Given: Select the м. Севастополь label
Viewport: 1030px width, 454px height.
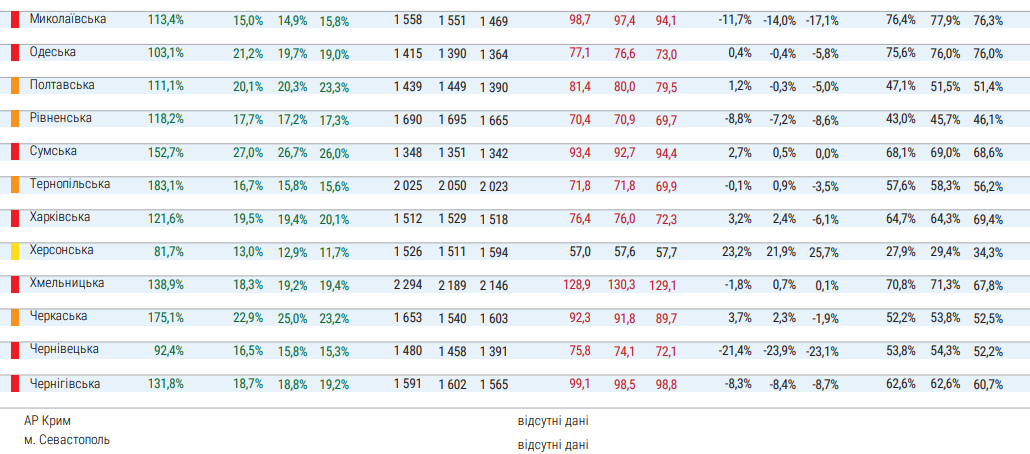Looking at the screenshot, I should pos(67,440).
